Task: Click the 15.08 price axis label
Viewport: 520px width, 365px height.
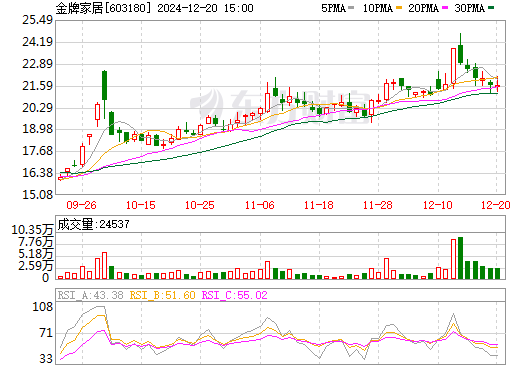Action: pyautogui.click(x=37, y=195)
